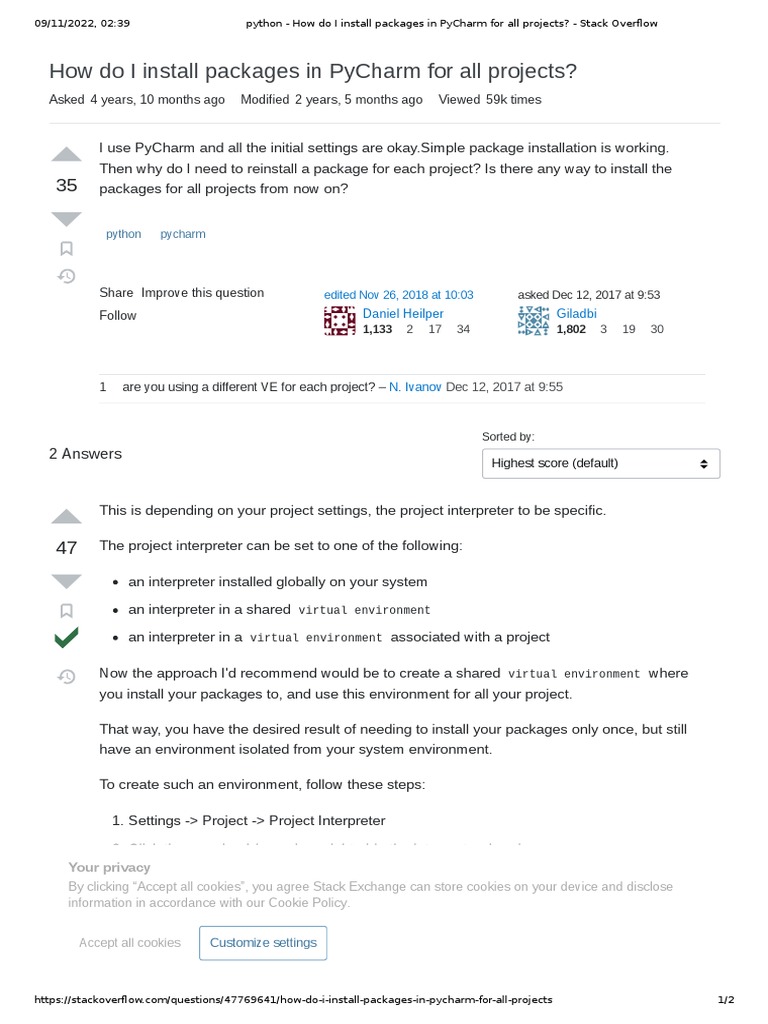This screenshot has width=768, height=1024.
Task: Upvote the answer scored 47
Action: tap(66, 516)
